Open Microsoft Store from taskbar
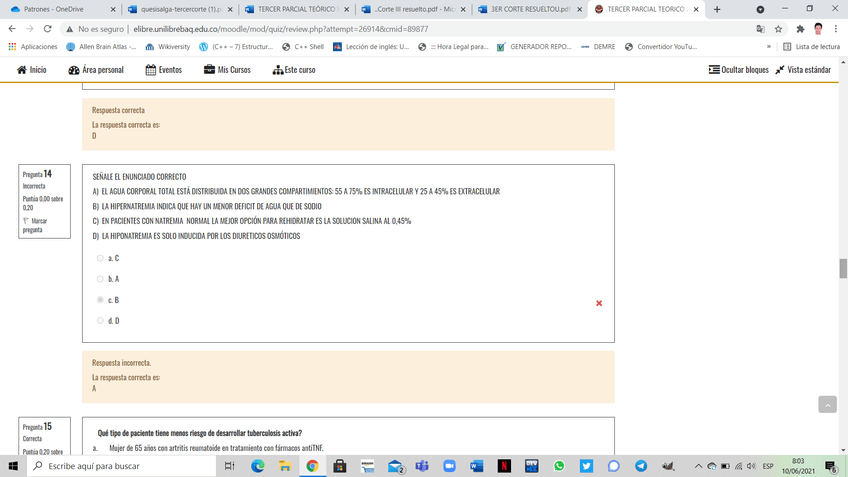The image size is (848, 477). point(340,466)
